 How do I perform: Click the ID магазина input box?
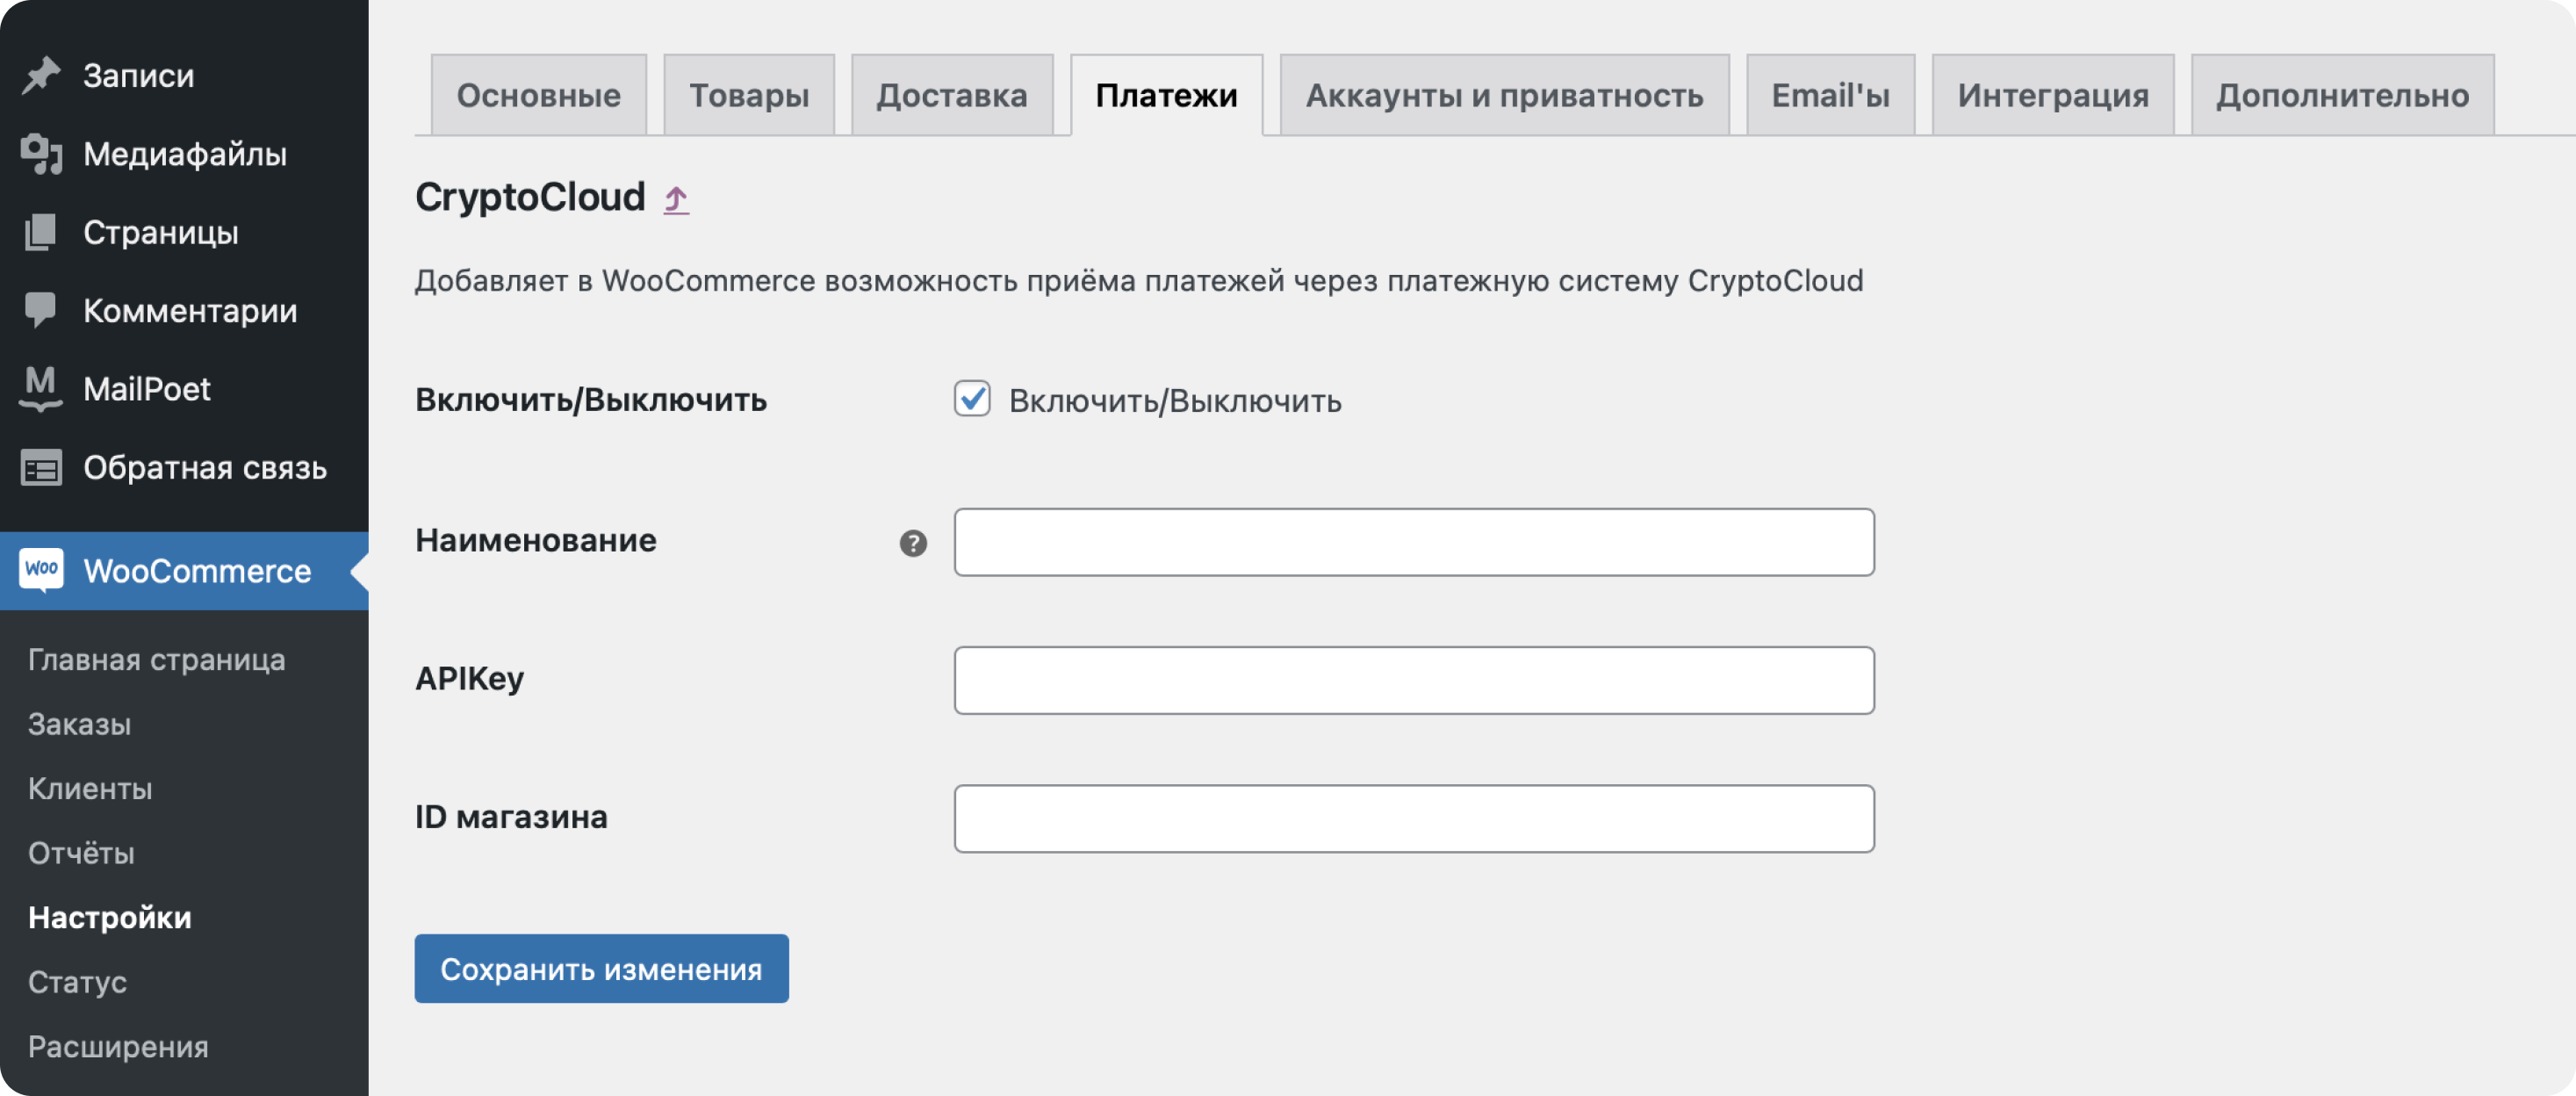point(1413,818)
